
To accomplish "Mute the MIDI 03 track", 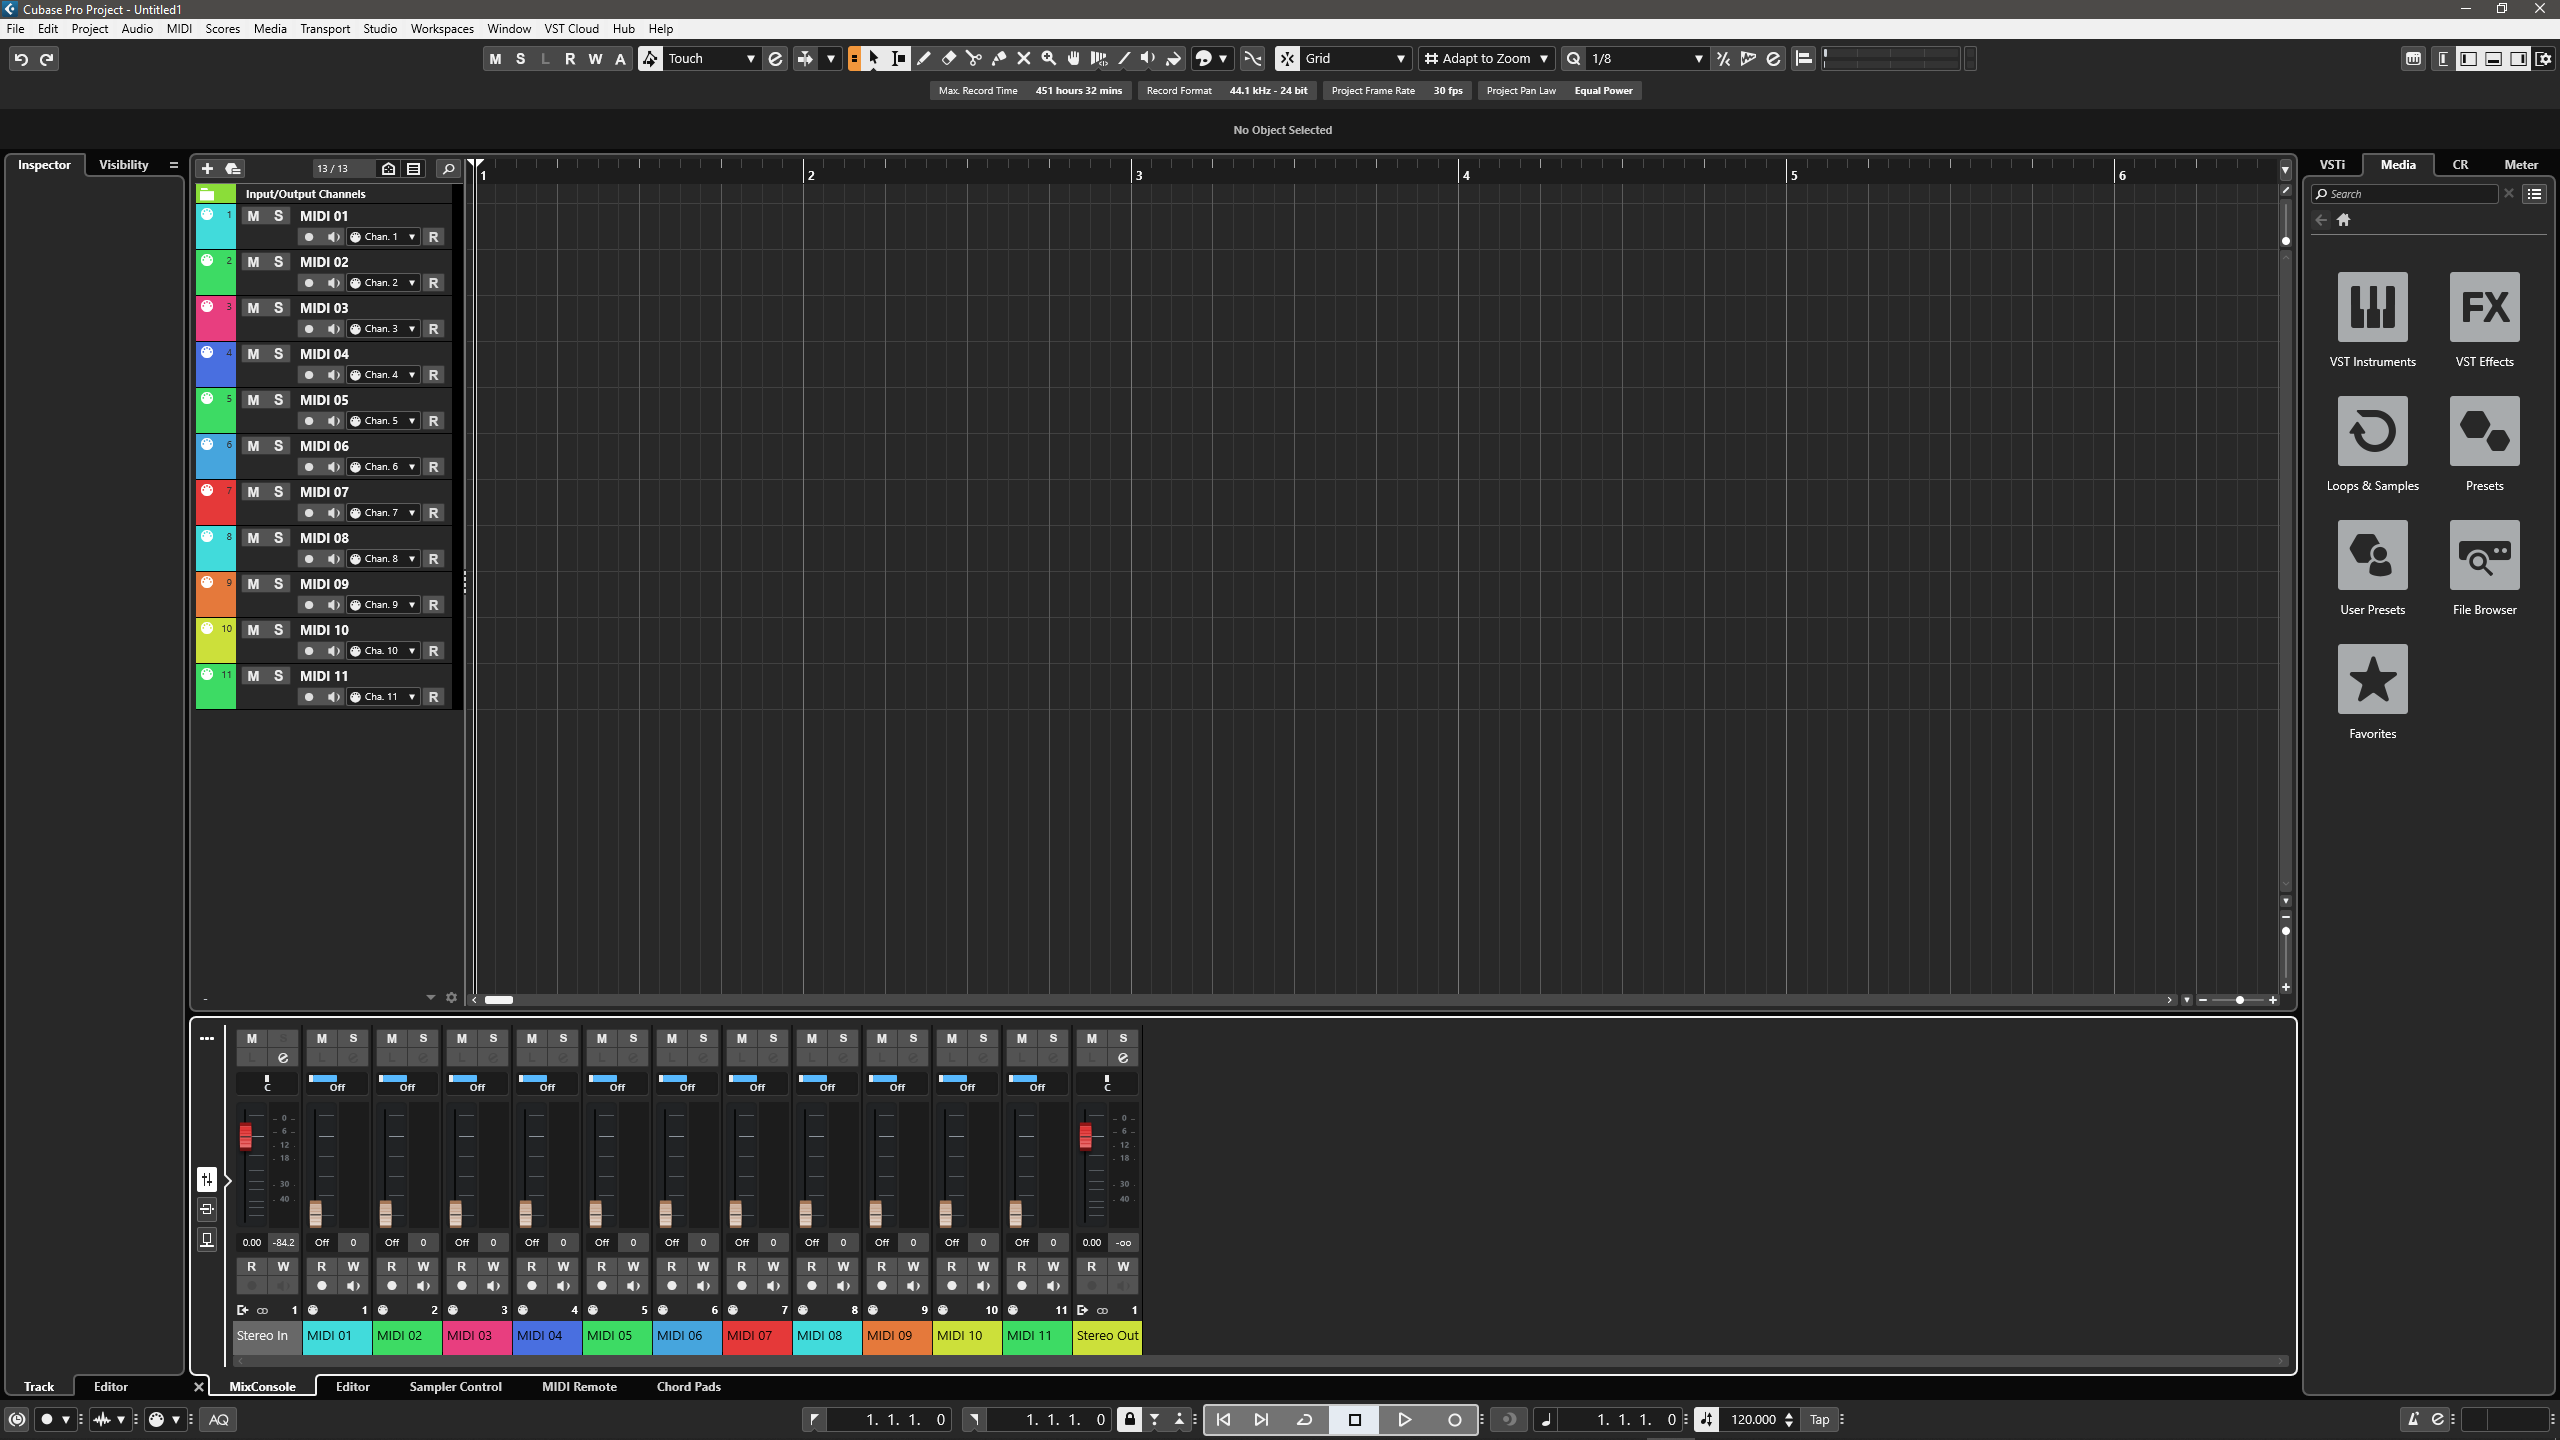I will click(253, 308).
